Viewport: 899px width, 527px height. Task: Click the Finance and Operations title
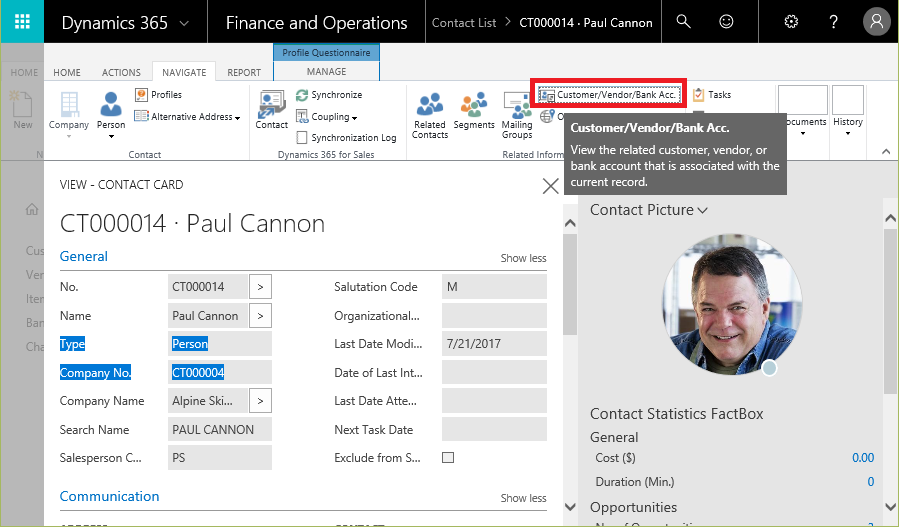click(316, 23)
